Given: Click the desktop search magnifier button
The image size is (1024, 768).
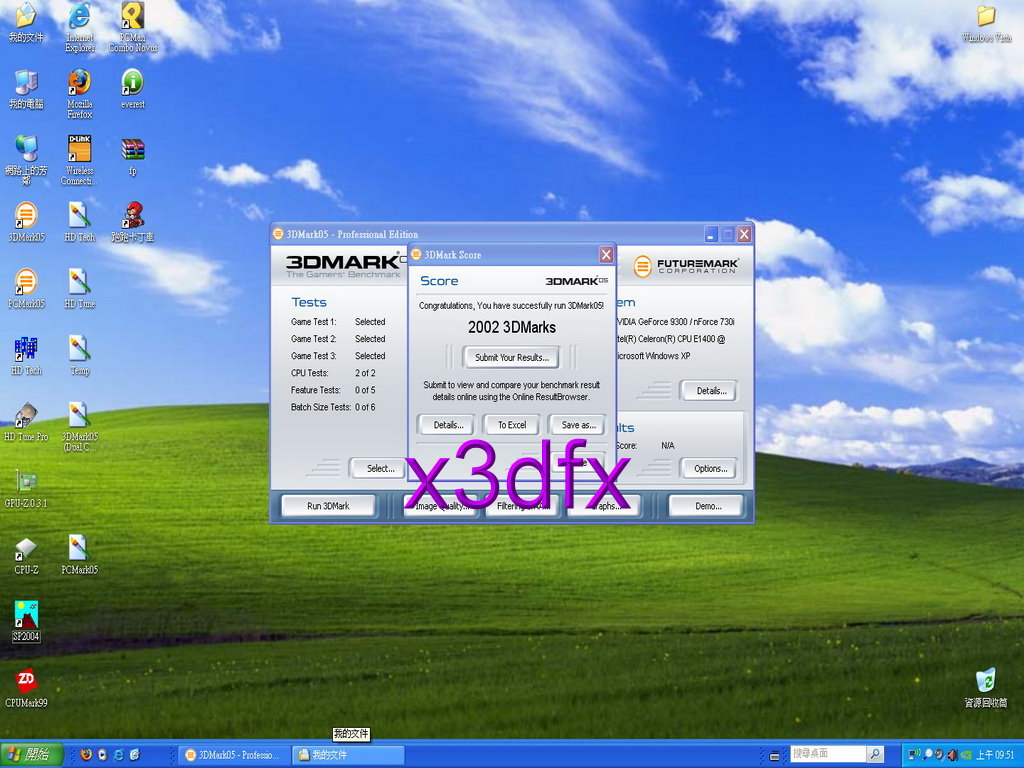Looking at the screenshot, I should click(875, 754).
